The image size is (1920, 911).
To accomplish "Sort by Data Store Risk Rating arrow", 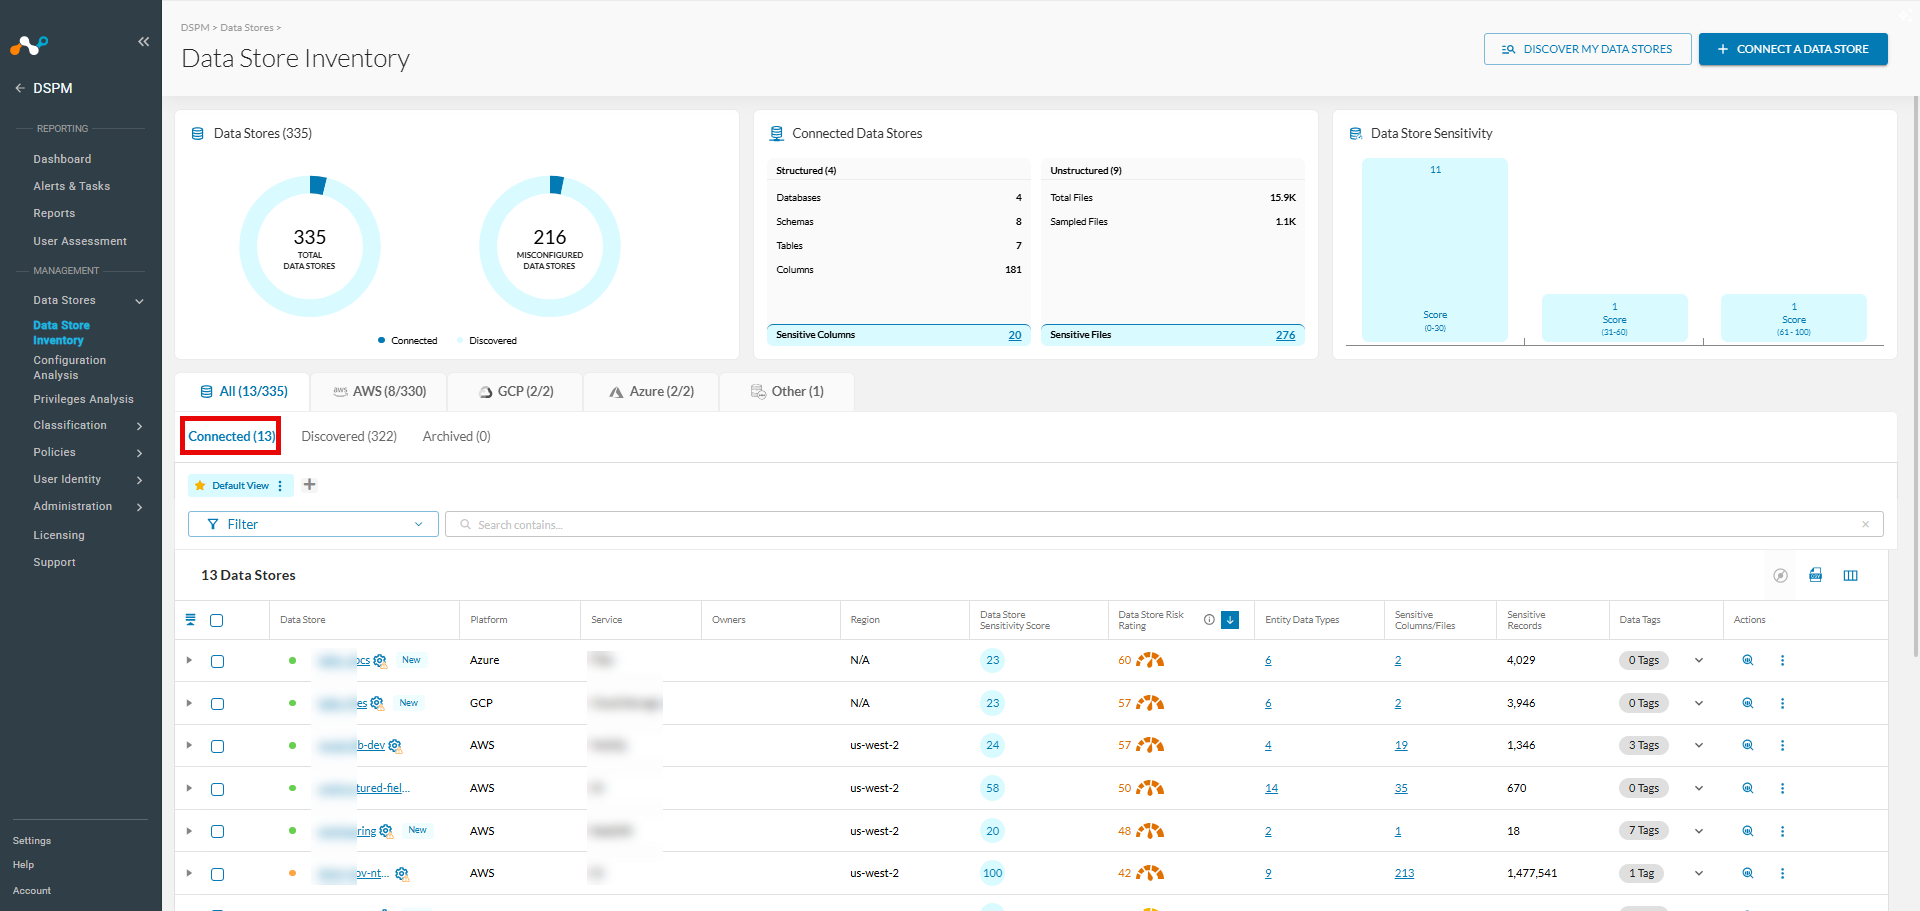I will [x=1230, y=620].
